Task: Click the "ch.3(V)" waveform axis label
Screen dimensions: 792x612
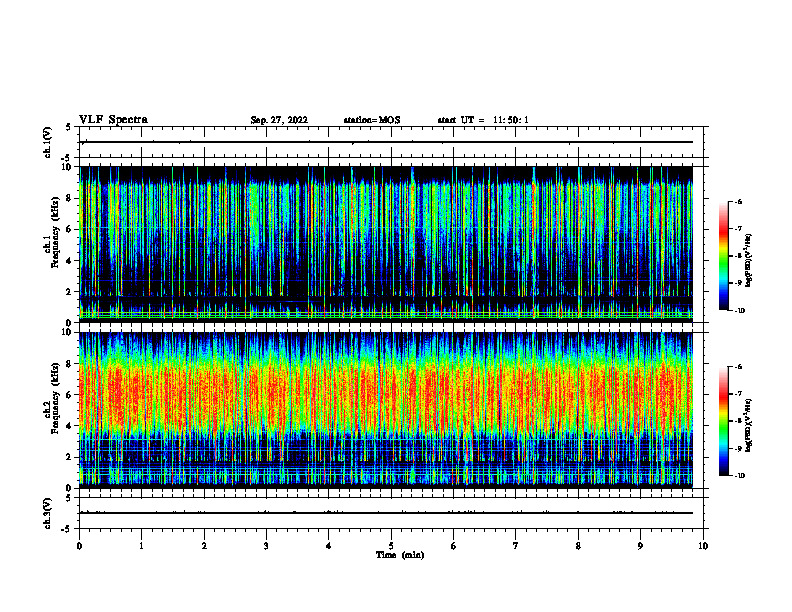Action: pyautogui.click(x=47, y=513)
